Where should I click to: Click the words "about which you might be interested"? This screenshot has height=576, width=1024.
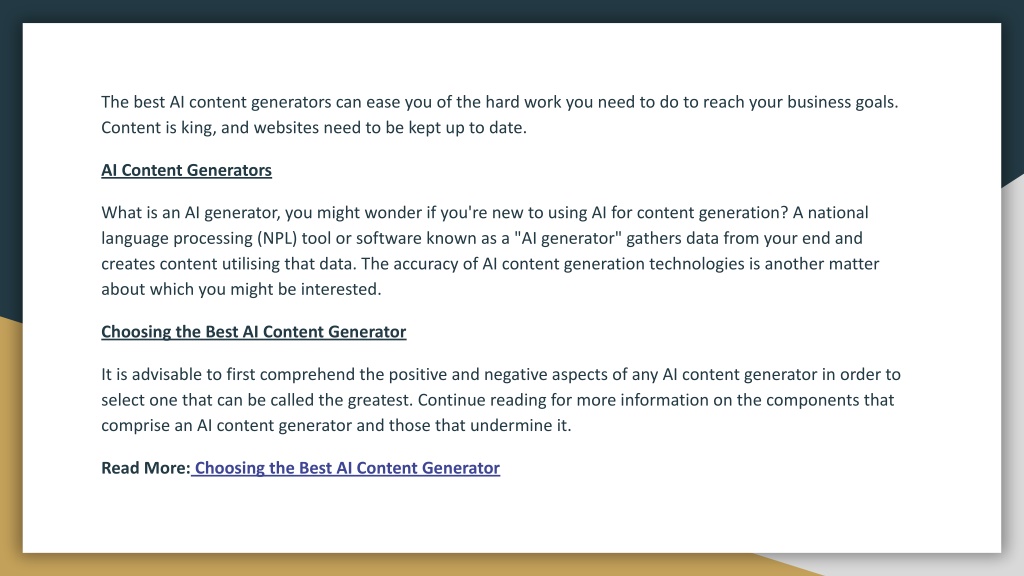click(241, 289)
